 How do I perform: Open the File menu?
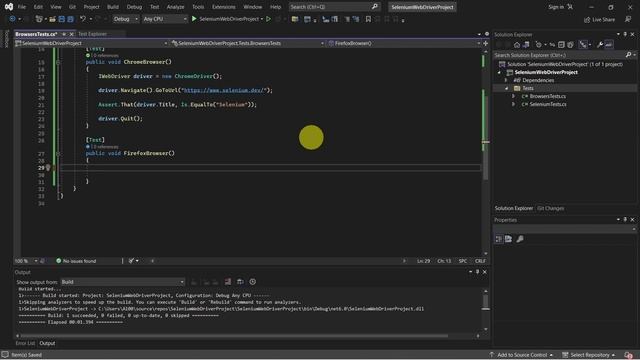pyautogui.click(x=22, y=7)
